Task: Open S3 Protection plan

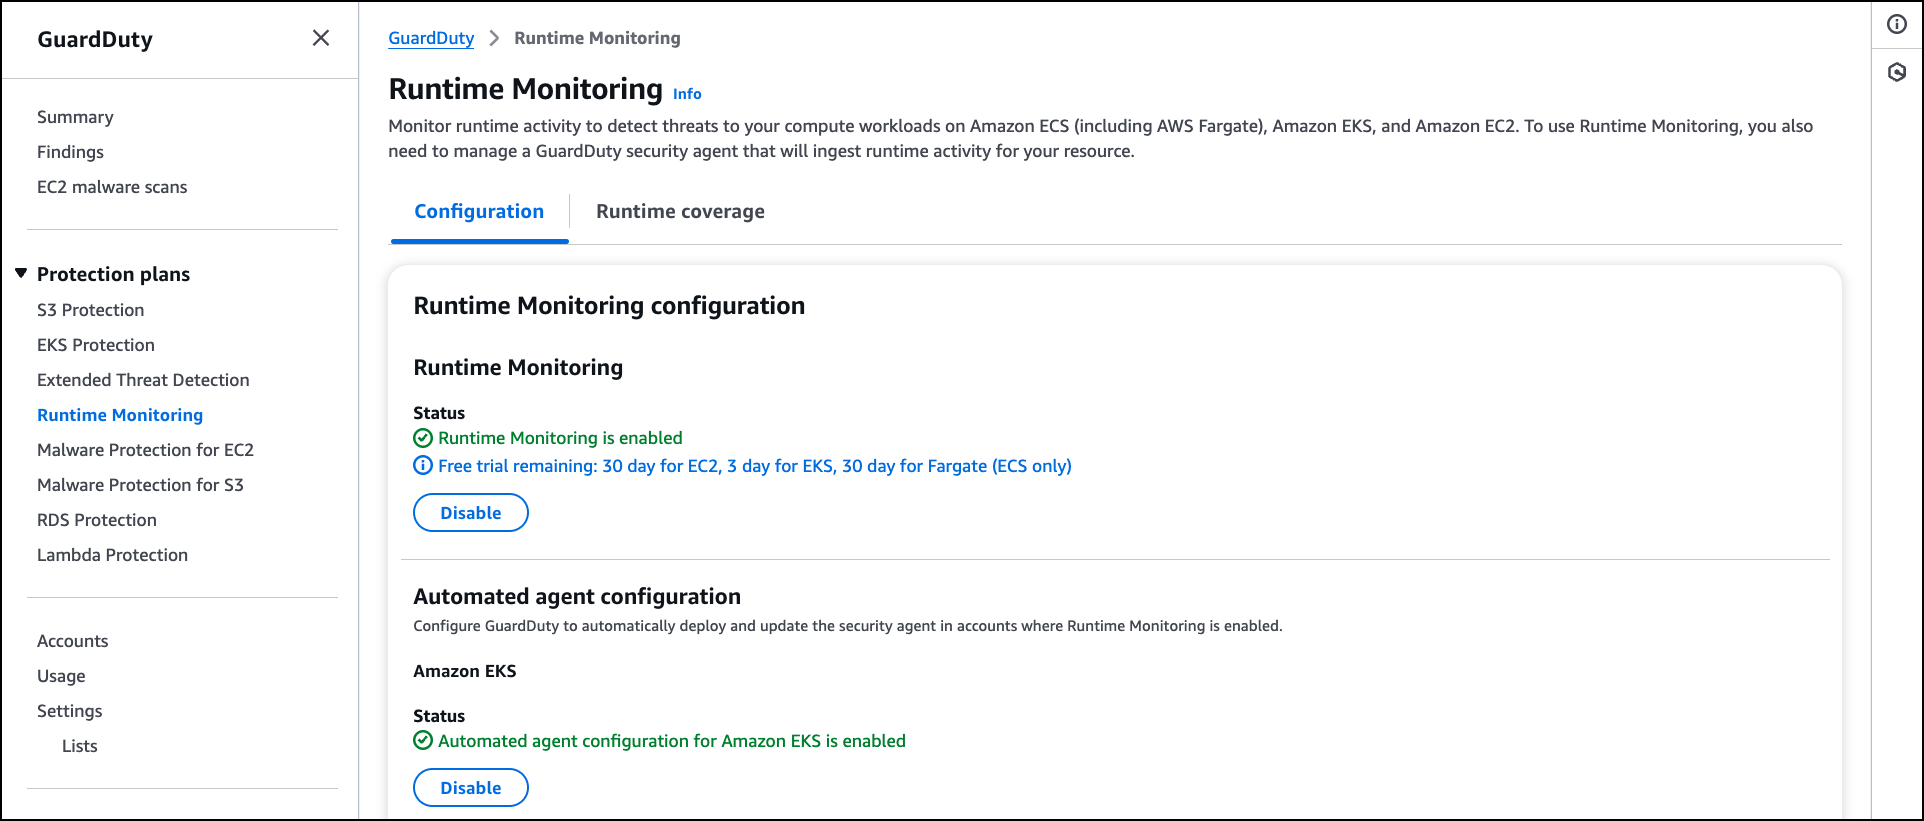Action: [x=90, y=310]
